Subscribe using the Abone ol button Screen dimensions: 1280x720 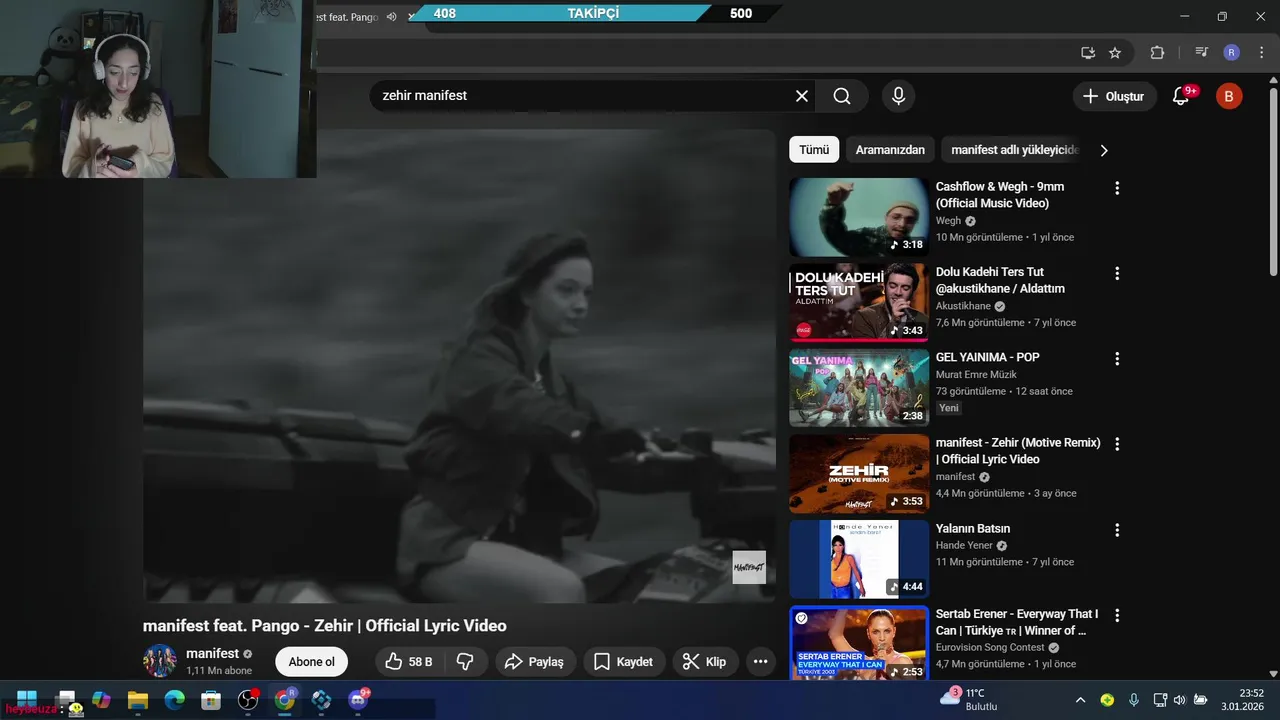pos(312,662)
